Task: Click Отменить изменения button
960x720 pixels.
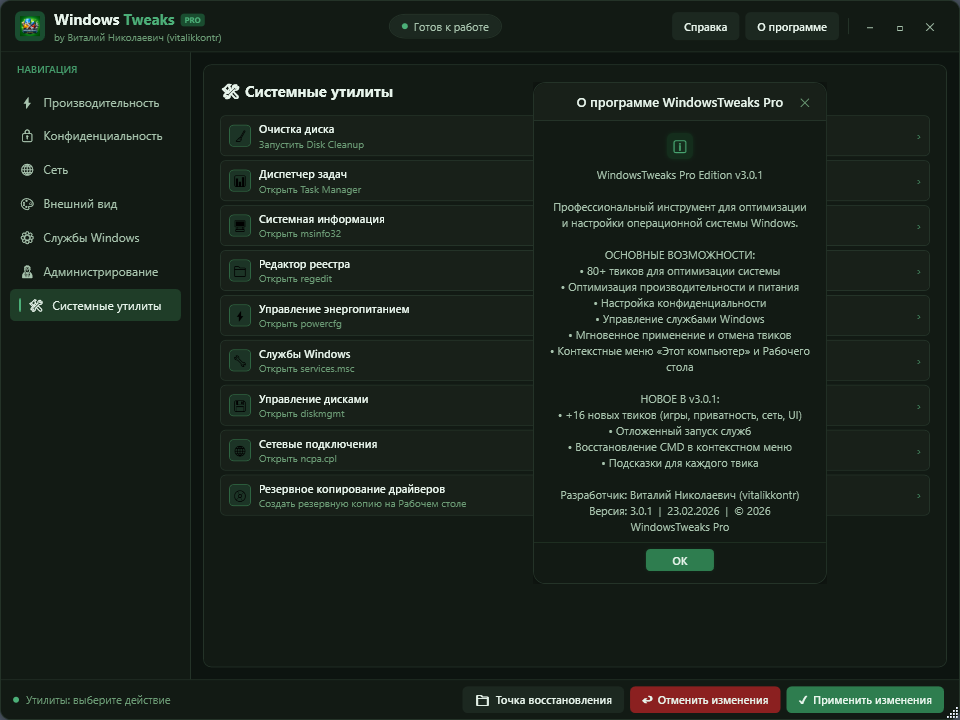Action: [705, 700]
